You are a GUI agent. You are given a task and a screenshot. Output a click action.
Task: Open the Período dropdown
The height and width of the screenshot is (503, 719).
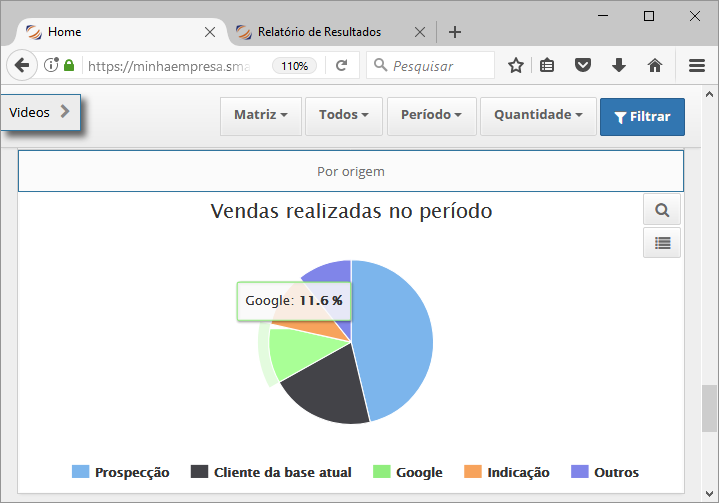[431, 116]
